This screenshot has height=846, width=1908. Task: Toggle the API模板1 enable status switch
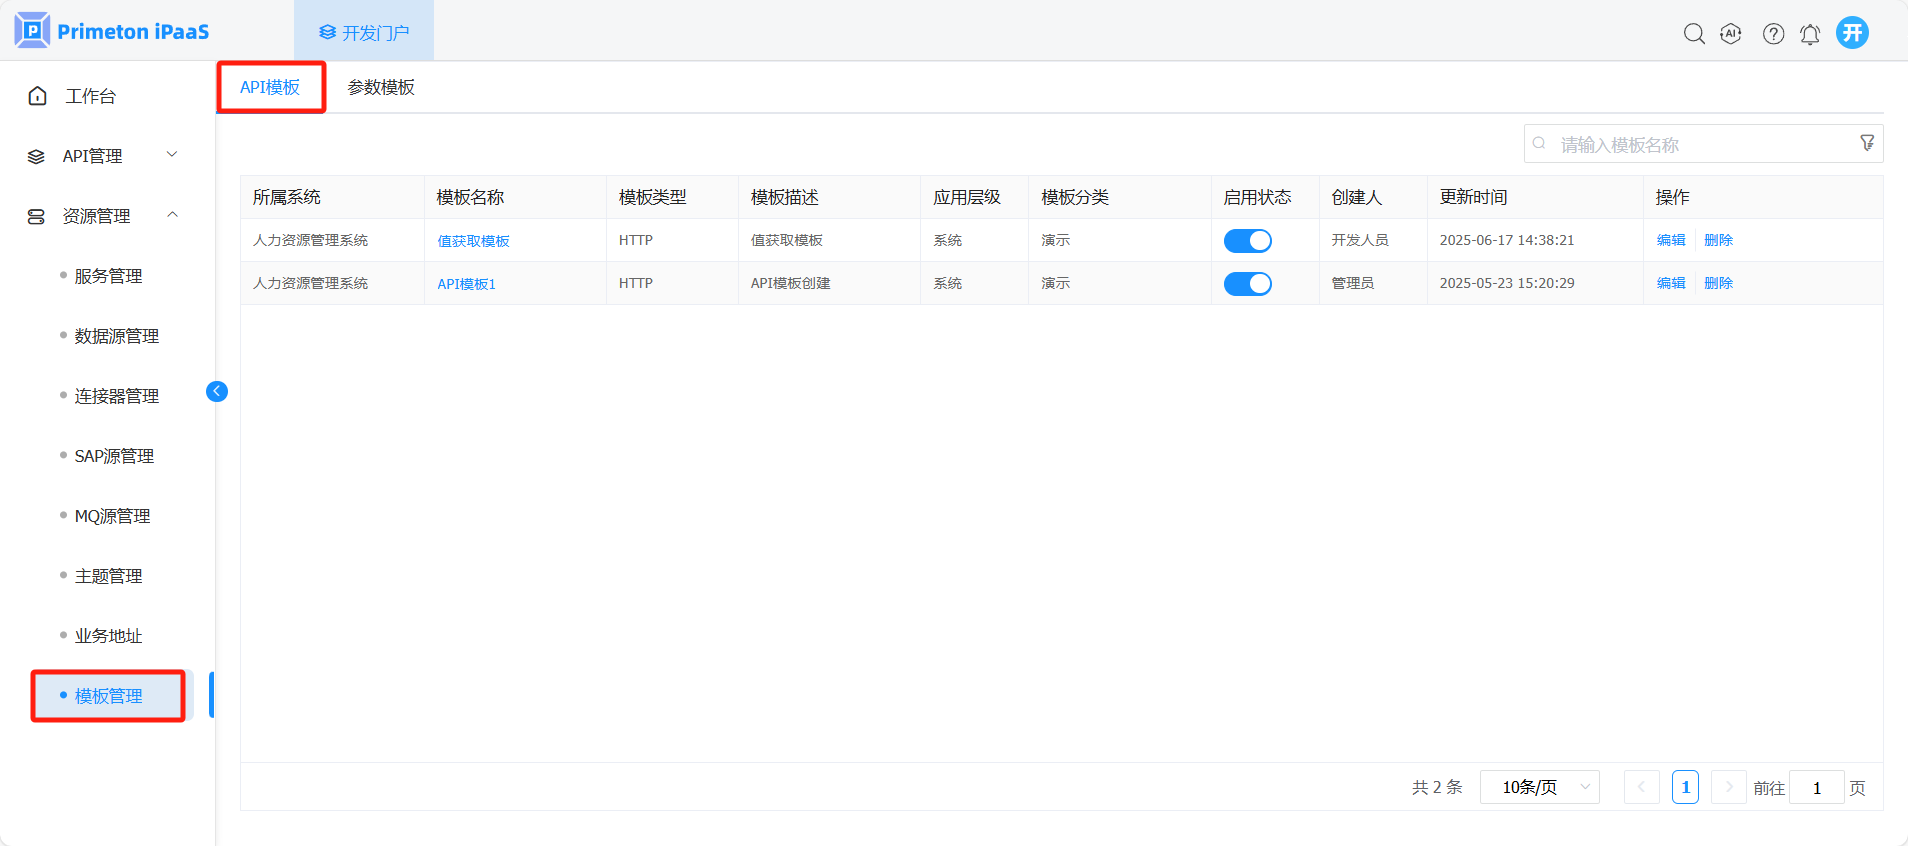tap(1247, 284)
